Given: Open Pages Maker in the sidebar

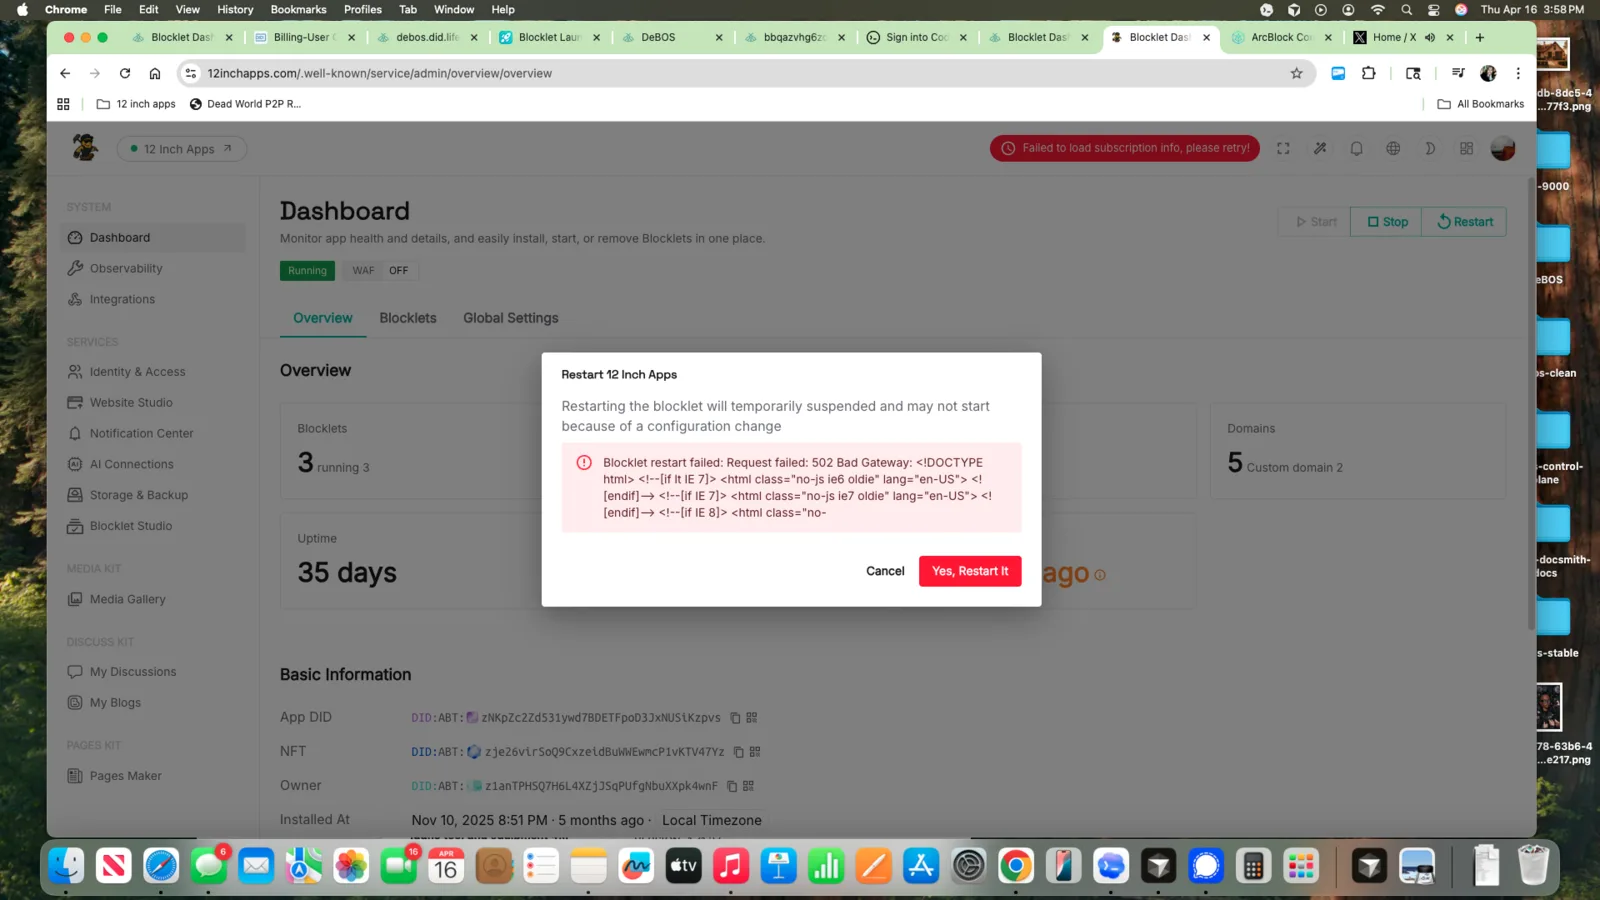Looking at the screenshot, I should 153,776.
